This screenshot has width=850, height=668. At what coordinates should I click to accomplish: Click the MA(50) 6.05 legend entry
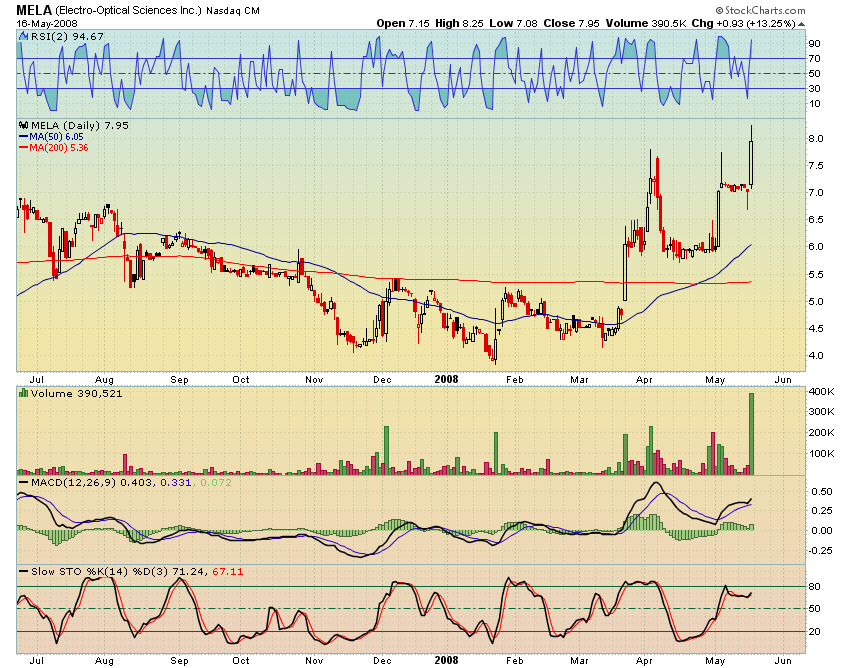[x=51, y=137]
